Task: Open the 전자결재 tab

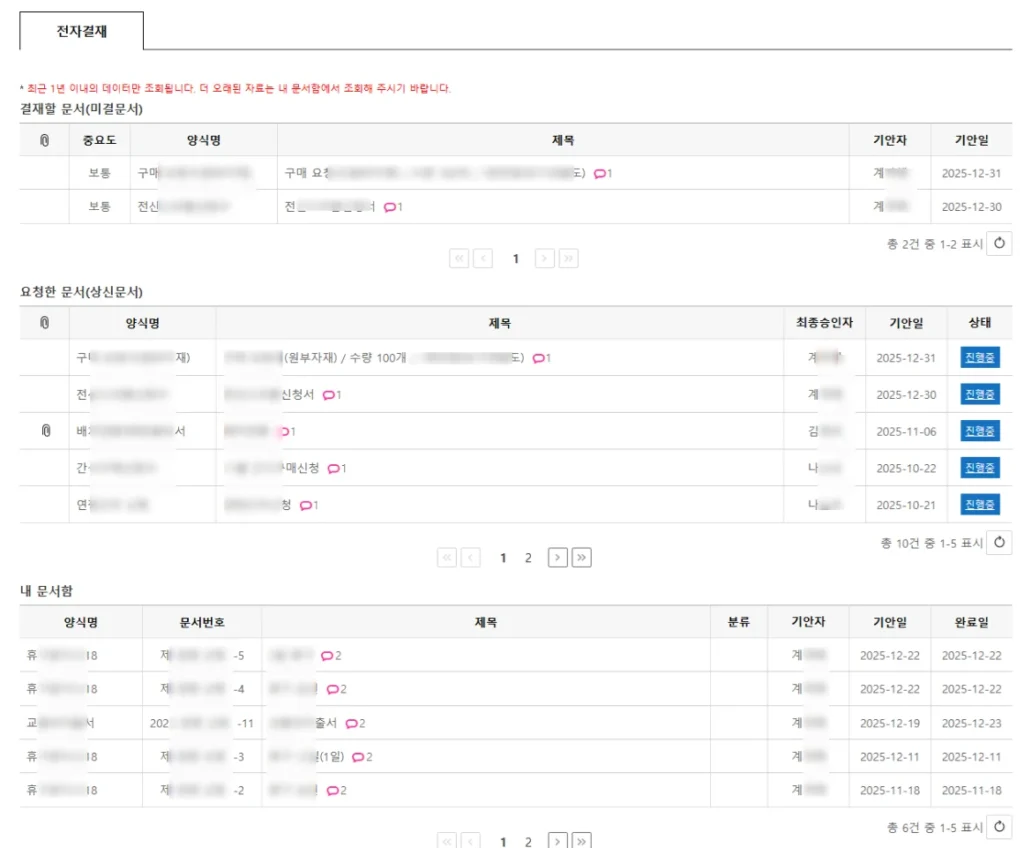Action: coord(82,31)
